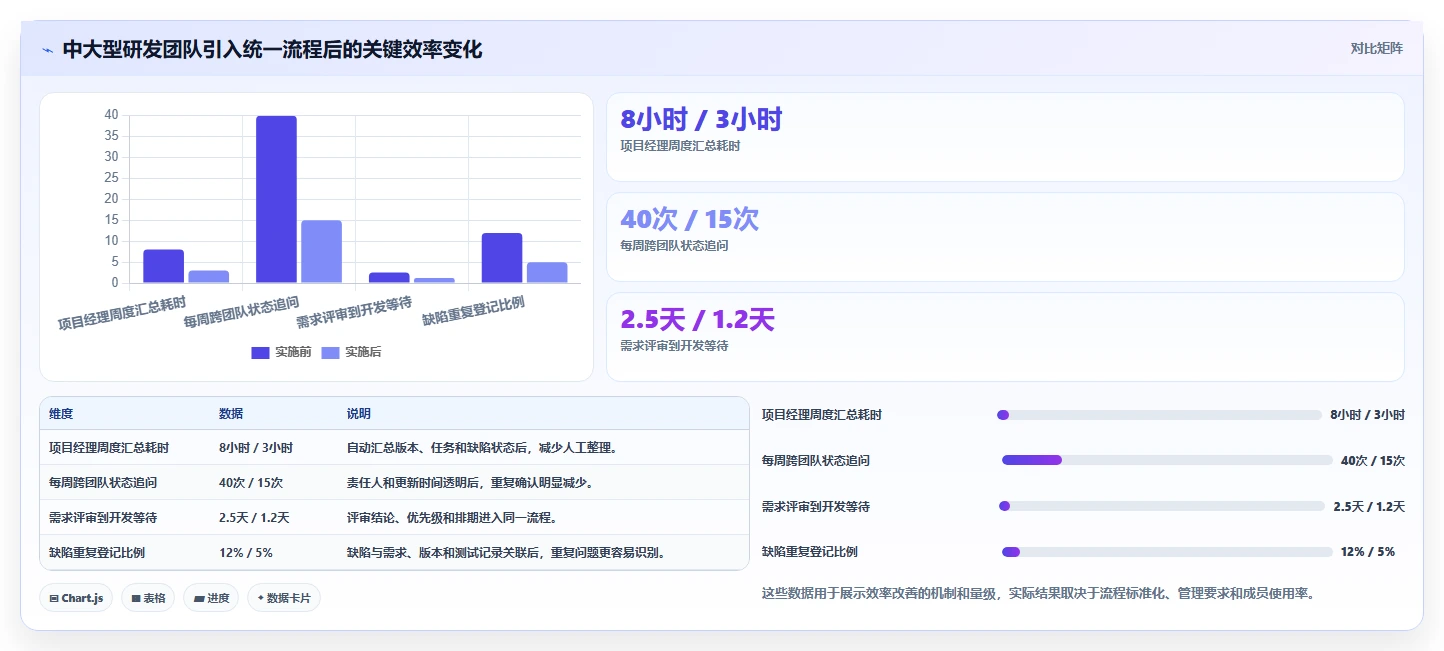The width and height of the screenshot is (1444, 651).
Task: Click the footnote starting 这些数据用于展示
Action: pyautogui.click(x=1038, y=593)
